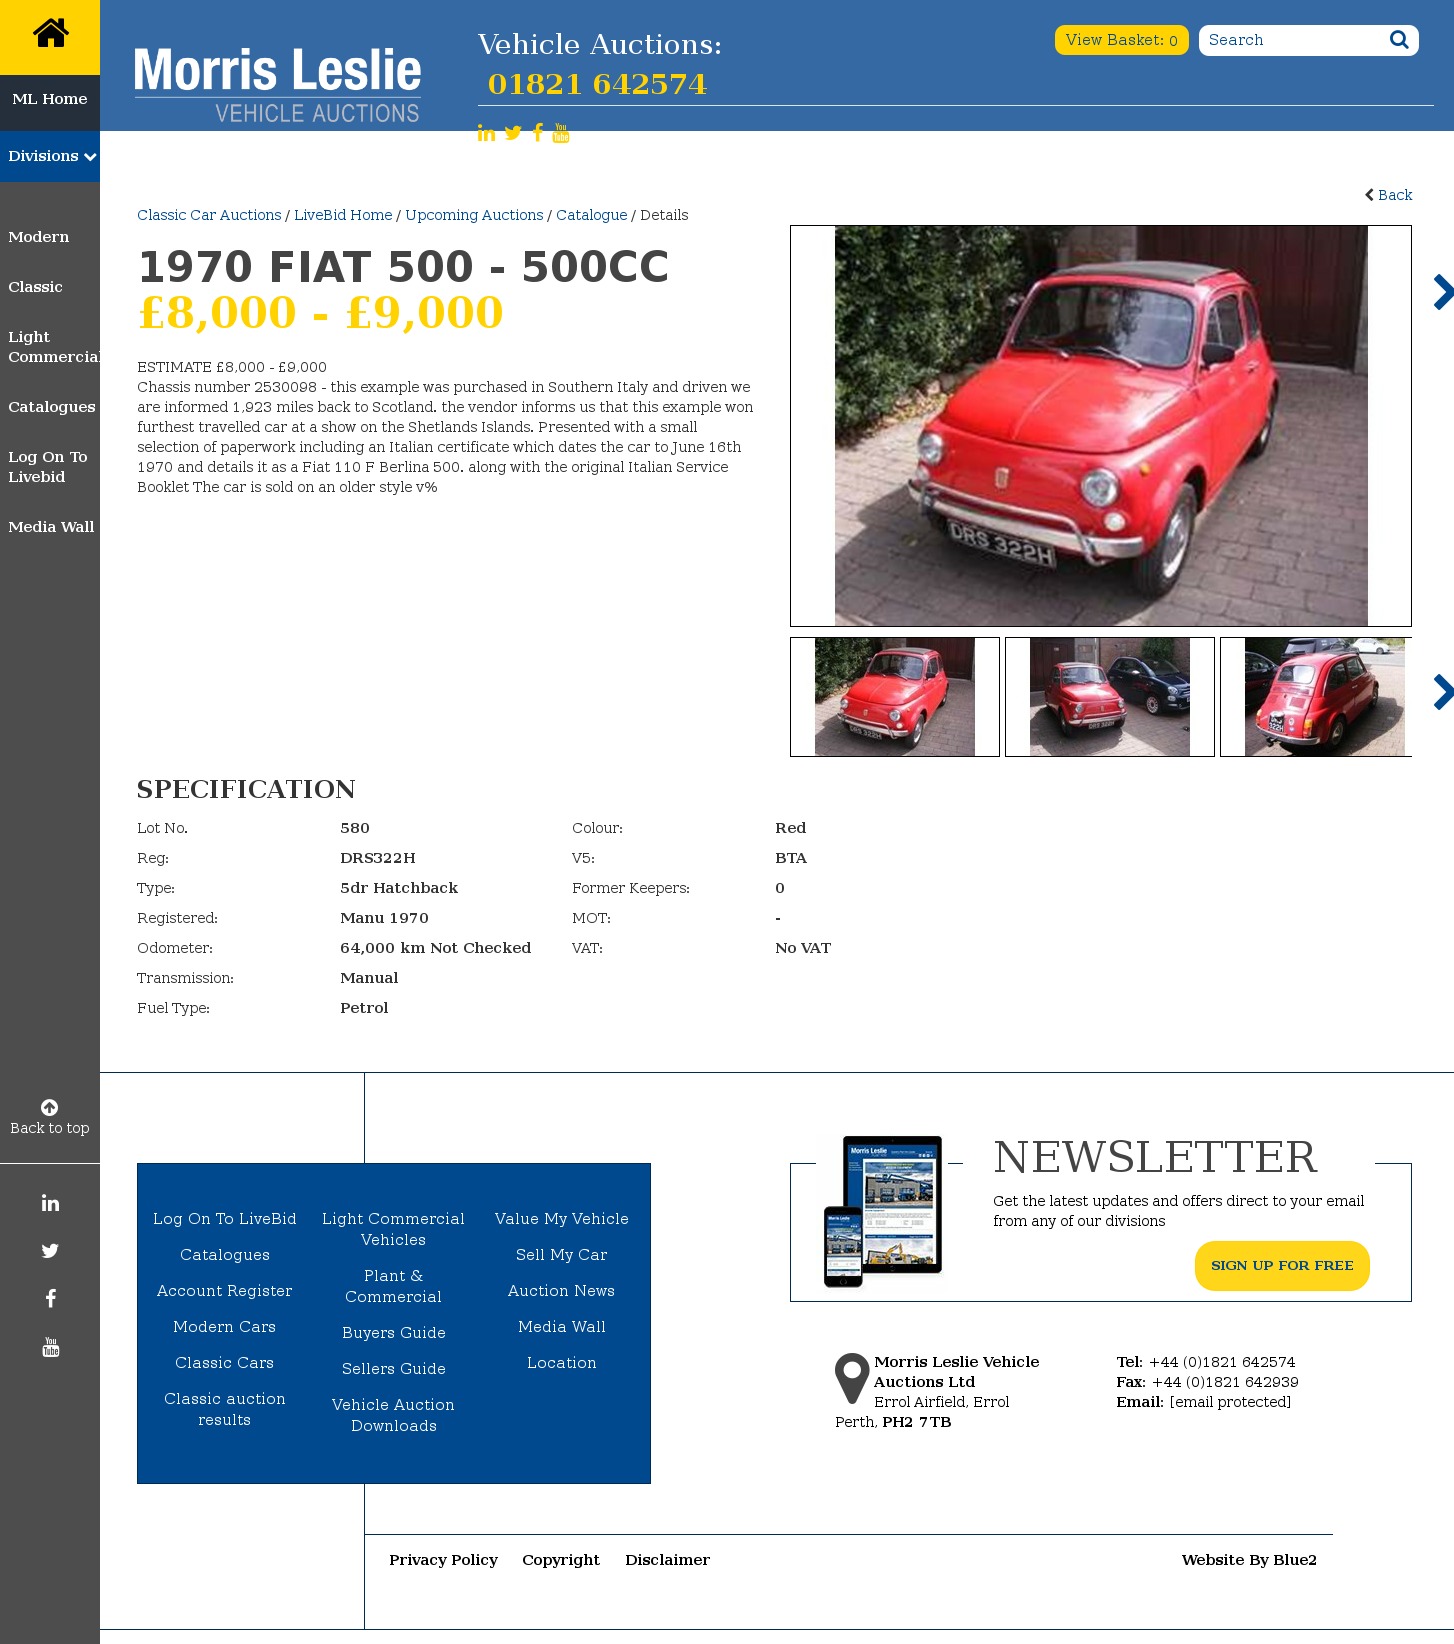Image resolution: width=1454 pixels, height=1644 pixels.
Task: Open Auction News footer link
Action: [x=562, y=1291]
